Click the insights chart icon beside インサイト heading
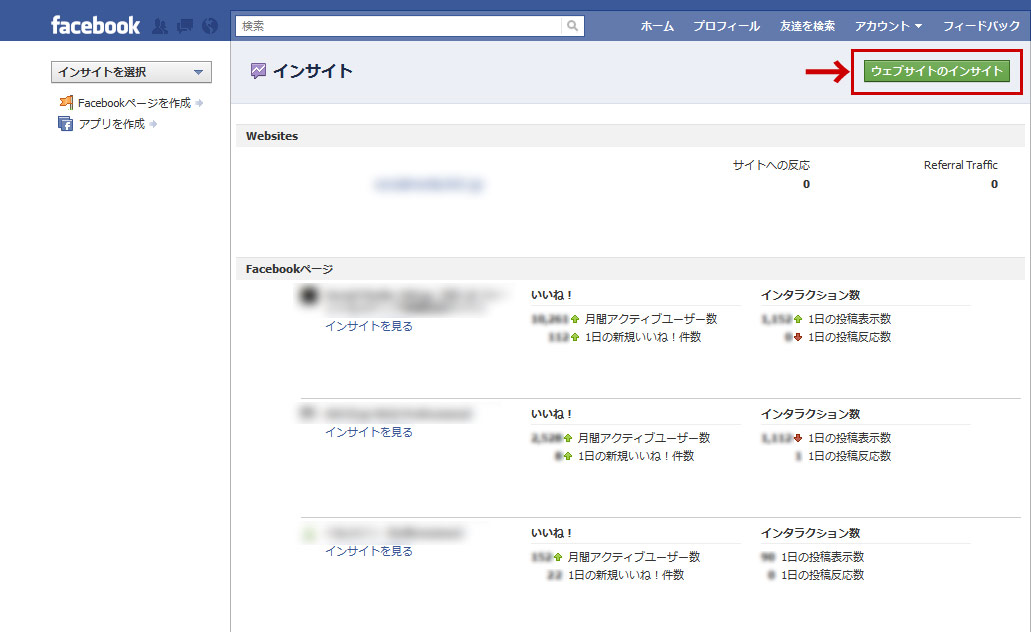The height and width of the screenshot is (632, 1031). [x=258, y=70]
